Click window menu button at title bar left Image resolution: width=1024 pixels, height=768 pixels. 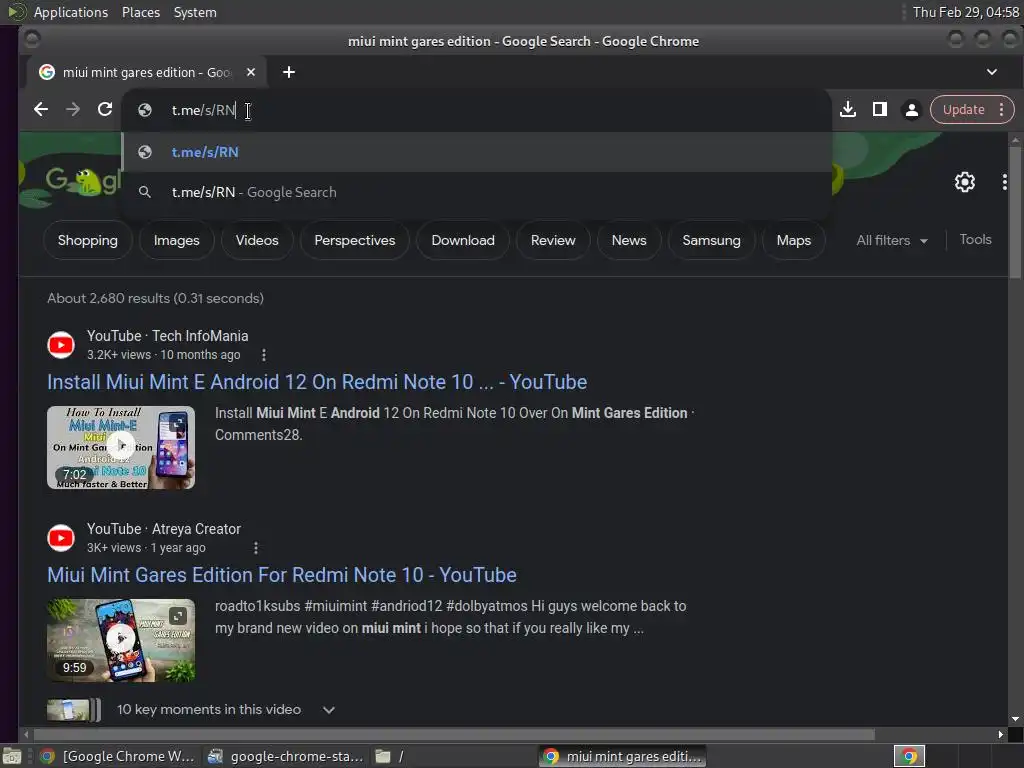pos(32,40)
